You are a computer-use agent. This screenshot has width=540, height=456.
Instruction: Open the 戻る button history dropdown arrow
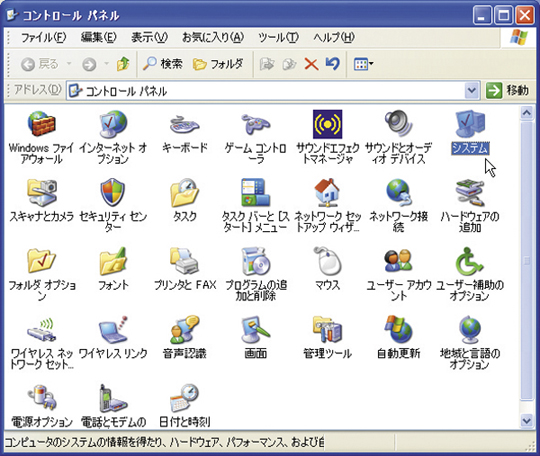tap(69, 64)
